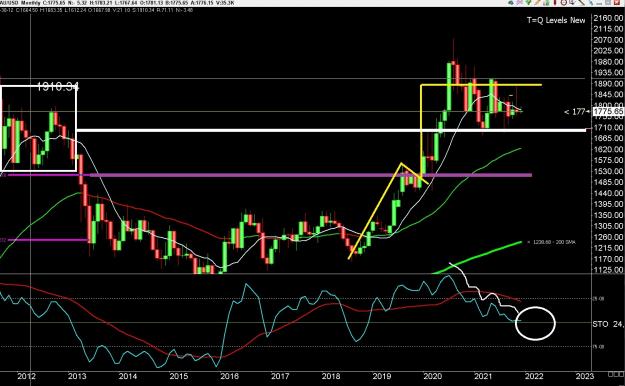
Task: Click the 1530.00 price axis label
Action: 608,171
